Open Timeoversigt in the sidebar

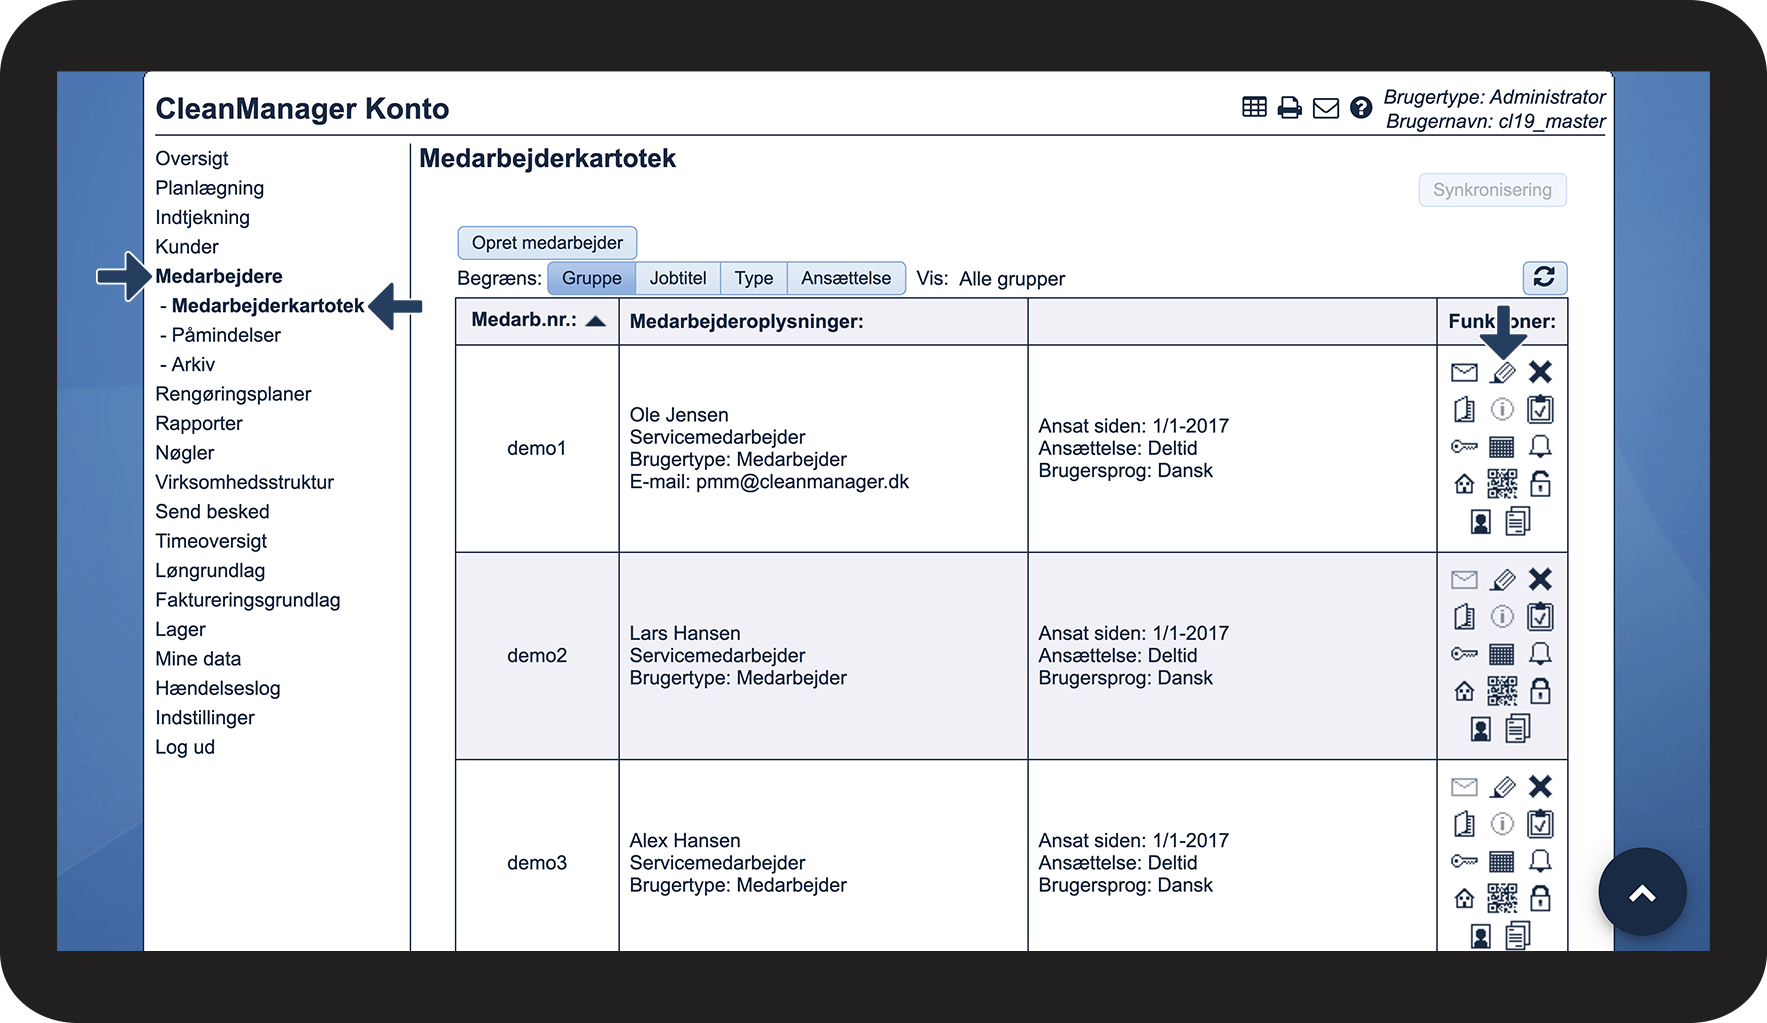pyautogui.click(x=211, y=541)
